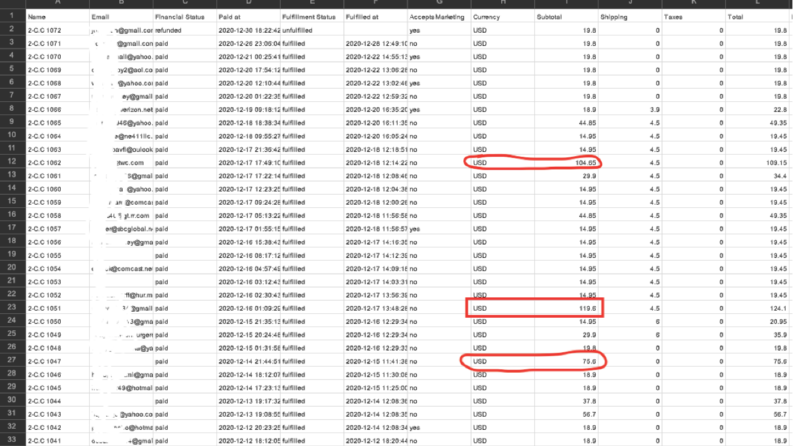Click paid-at cell 2020-12-16 01:09:29

(248, 308)
